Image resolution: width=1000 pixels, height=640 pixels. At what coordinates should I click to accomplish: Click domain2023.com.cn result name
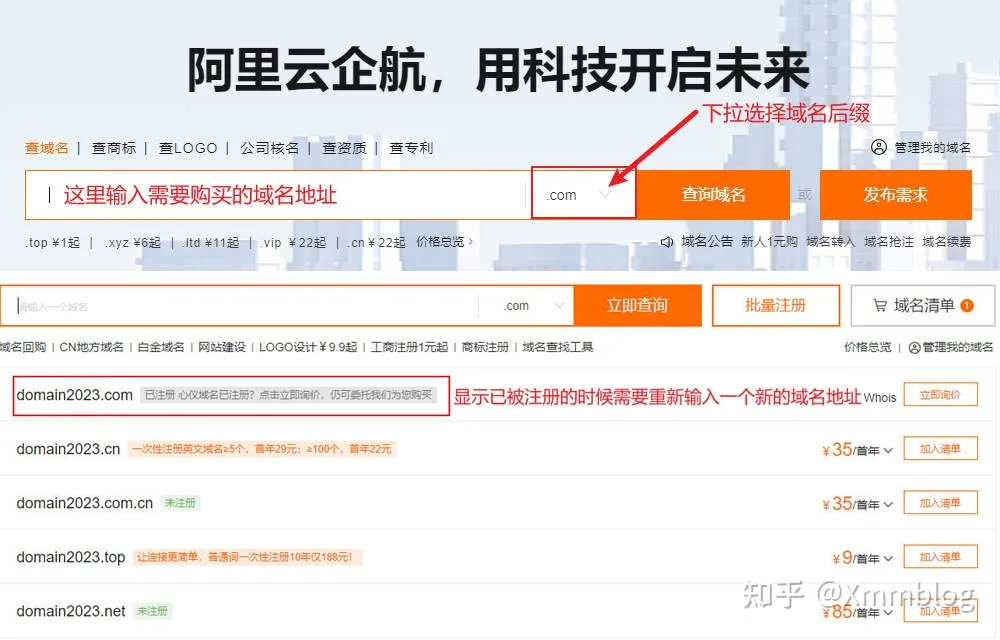[85, 504]
